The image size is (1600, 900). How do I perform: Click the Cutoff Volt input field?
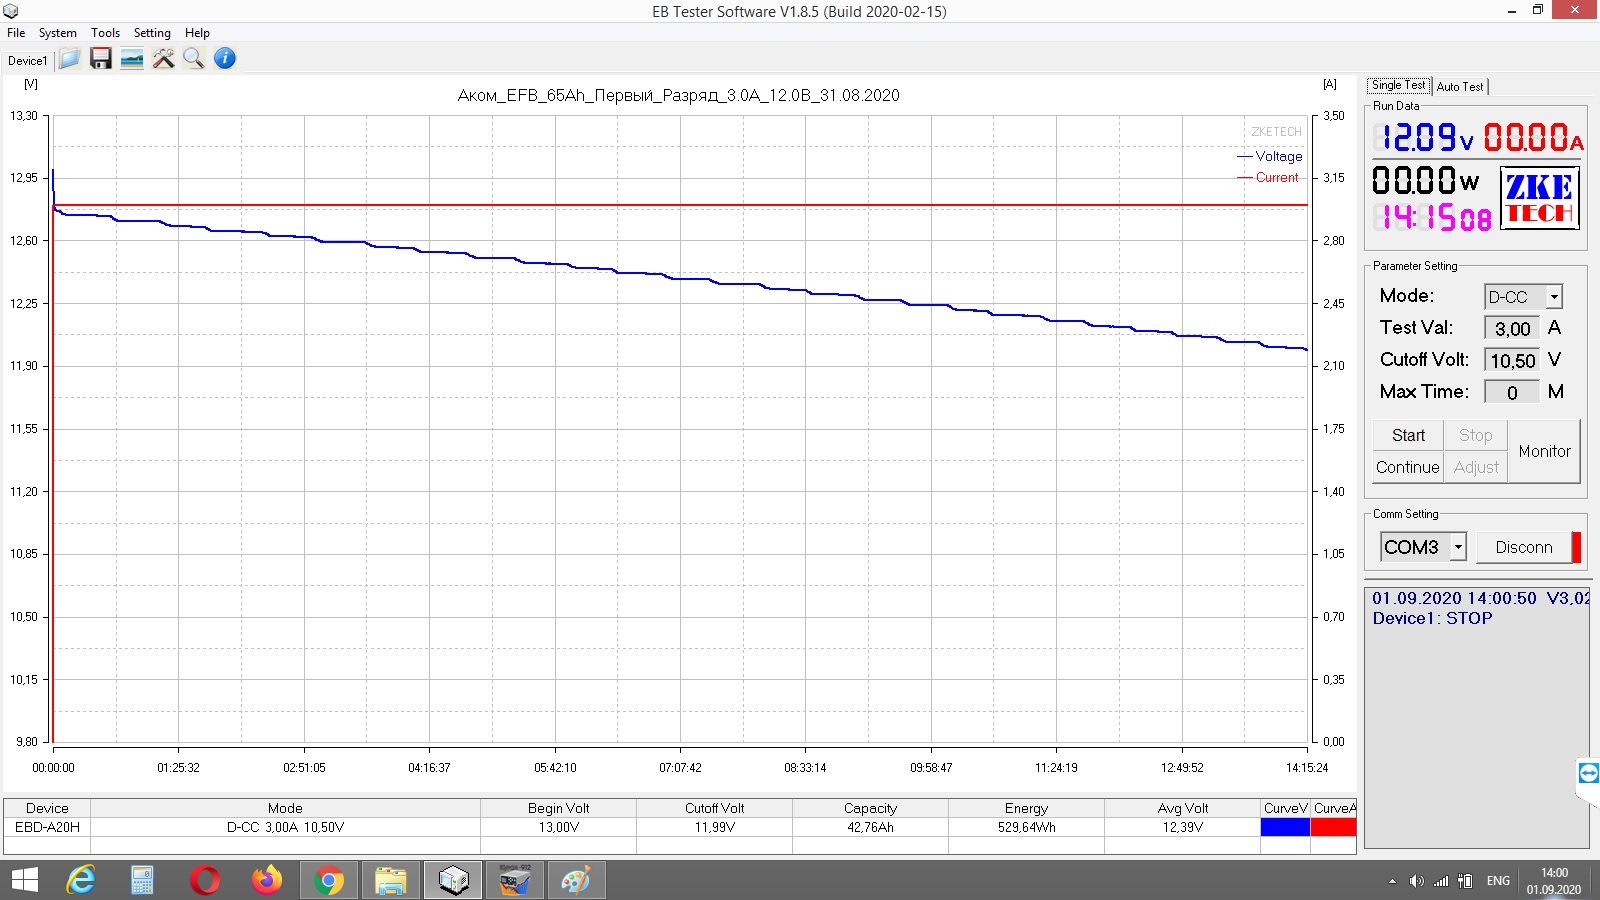[1512, 360]
